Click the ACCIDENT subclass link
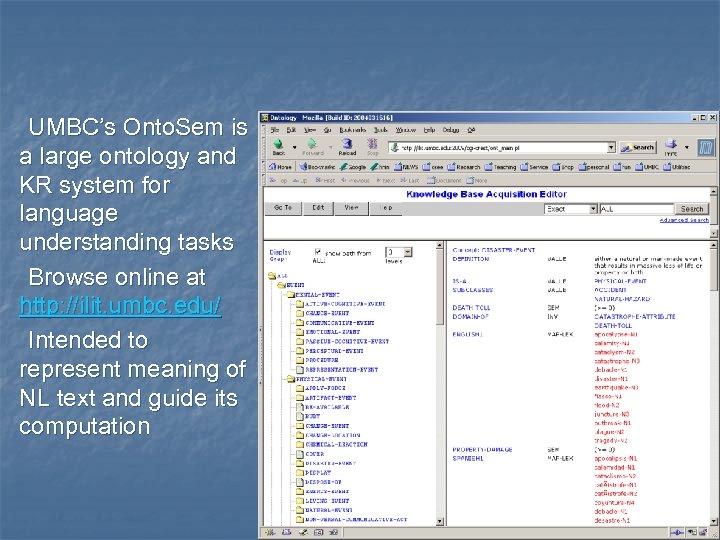The width and height of the screenshot is (720, 540). click(x=610, y=290)
